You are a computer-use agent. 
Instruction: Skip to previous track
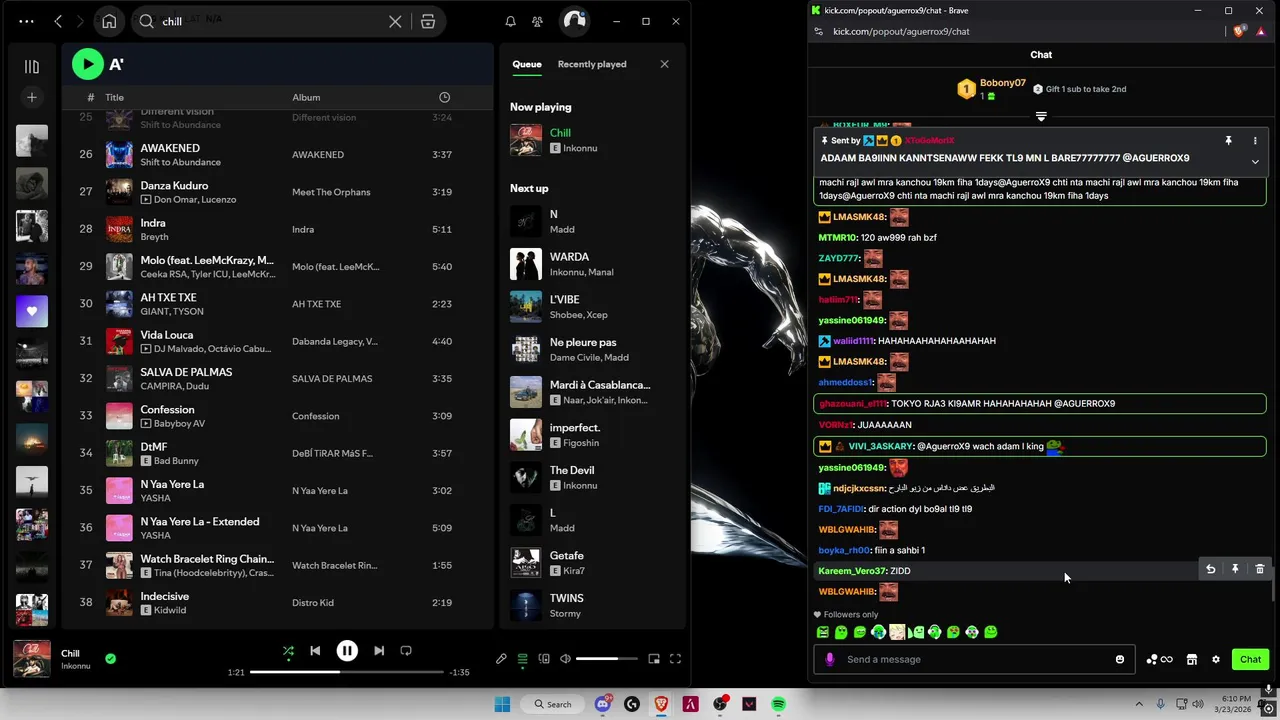315,651
